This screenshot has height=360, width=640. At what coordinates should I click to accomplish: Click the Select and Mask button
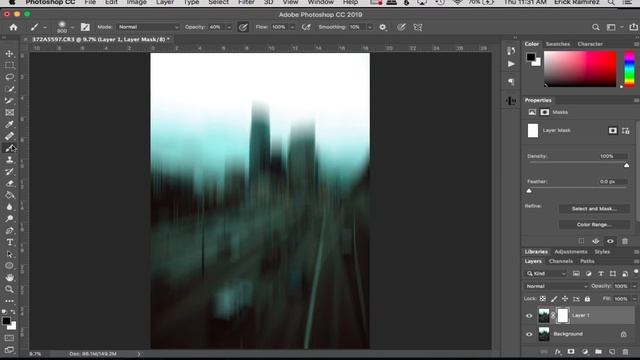point(594,209)
